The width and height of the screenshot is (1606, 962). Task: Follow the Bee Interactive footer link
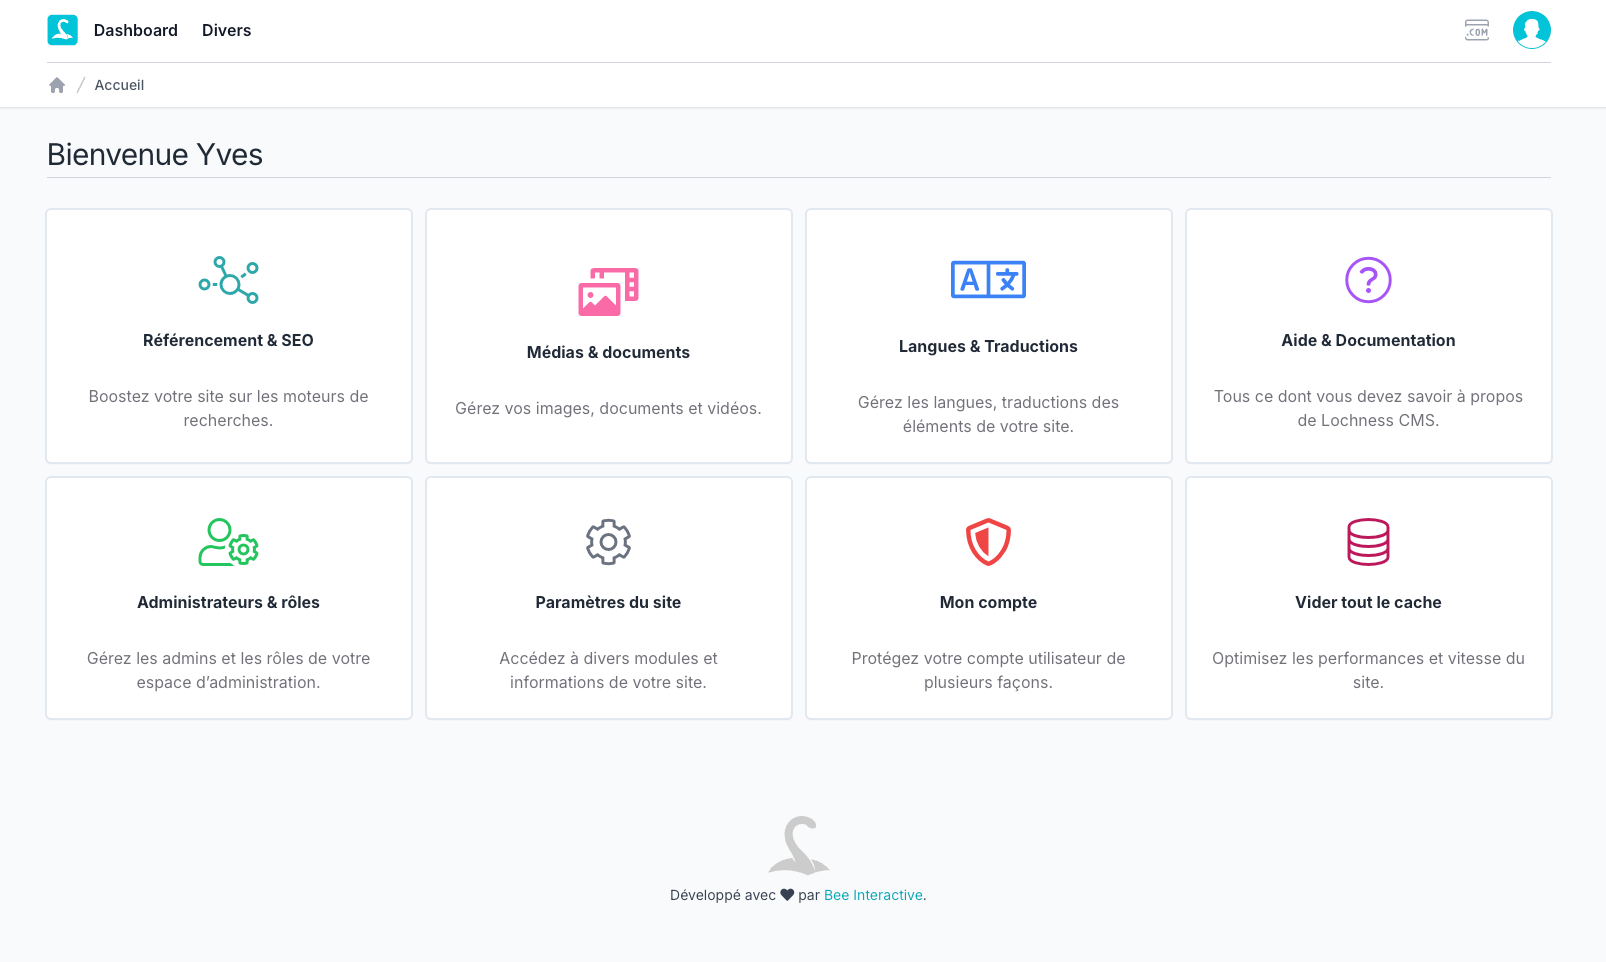[x=873, y=895]
